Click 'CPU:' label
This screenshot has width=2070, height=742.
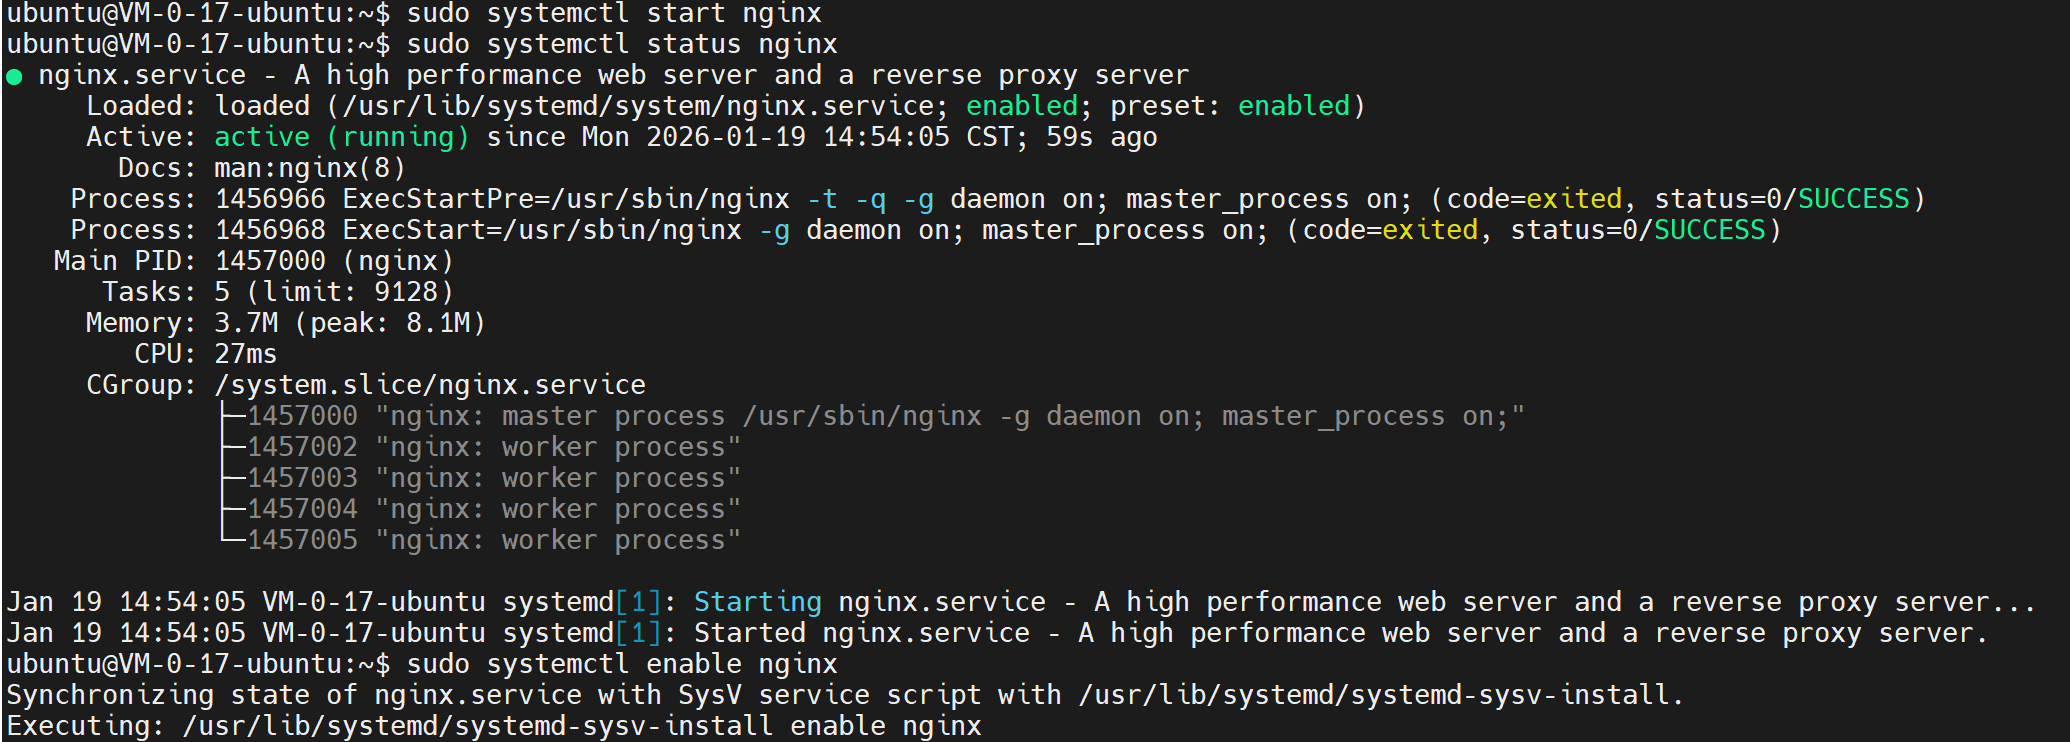pyautogui.click(x=166, y=354)
